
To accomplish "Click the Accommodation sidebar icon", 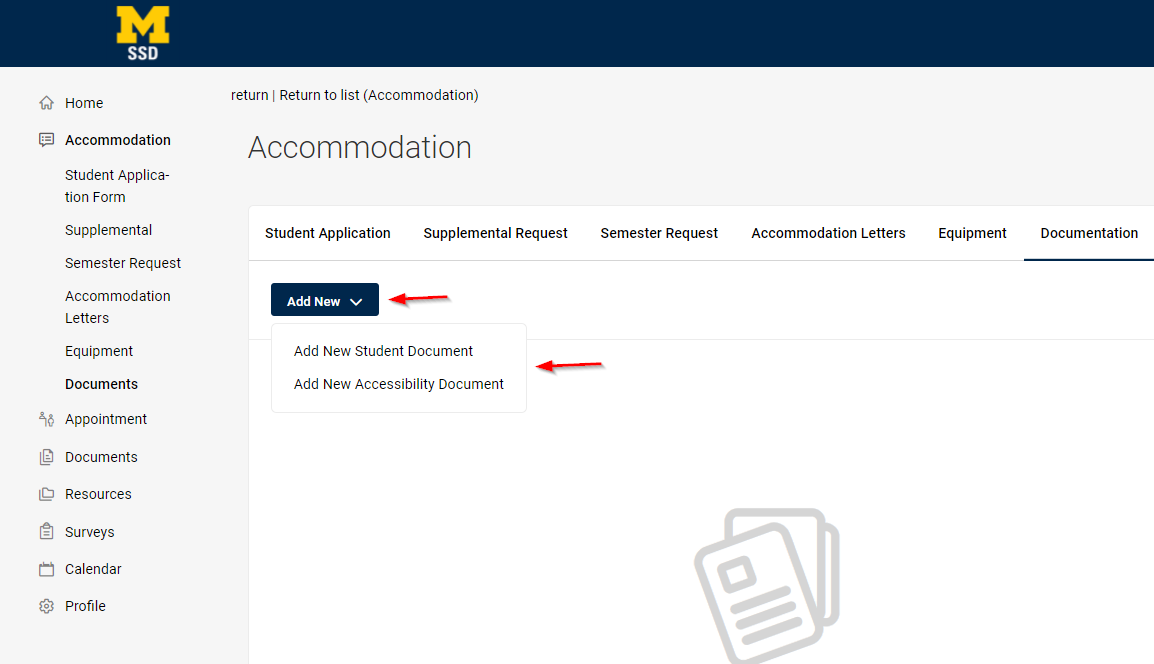I will (x=46, y=140).
